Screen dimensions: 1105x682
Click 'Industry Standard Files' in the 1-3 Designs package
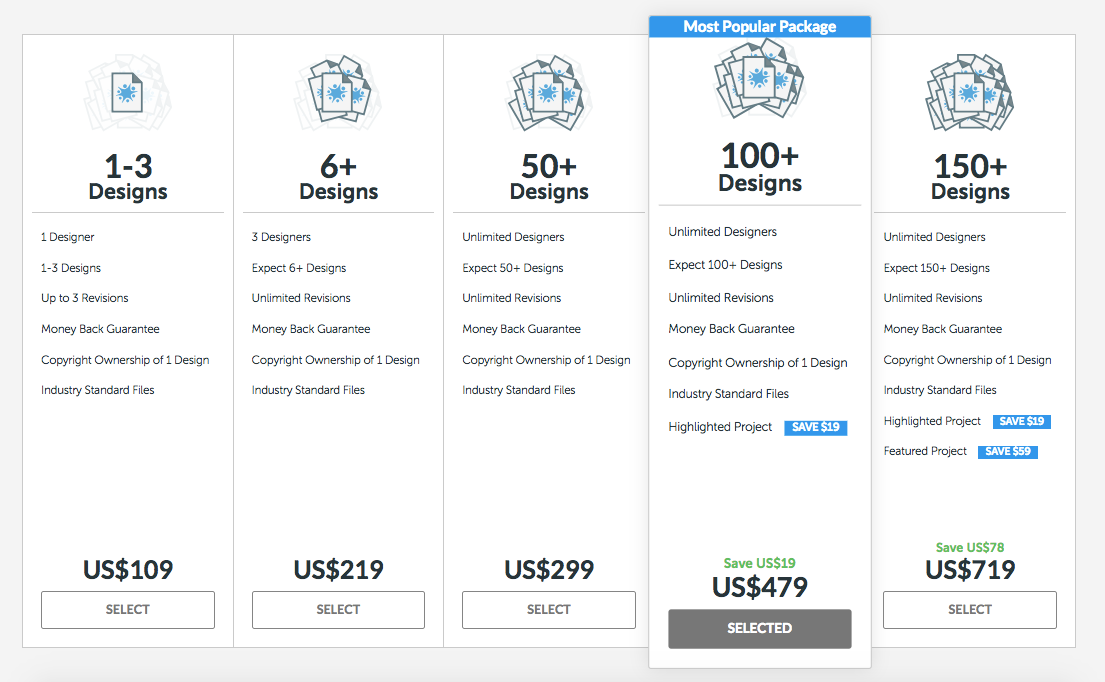coord(97,390)
